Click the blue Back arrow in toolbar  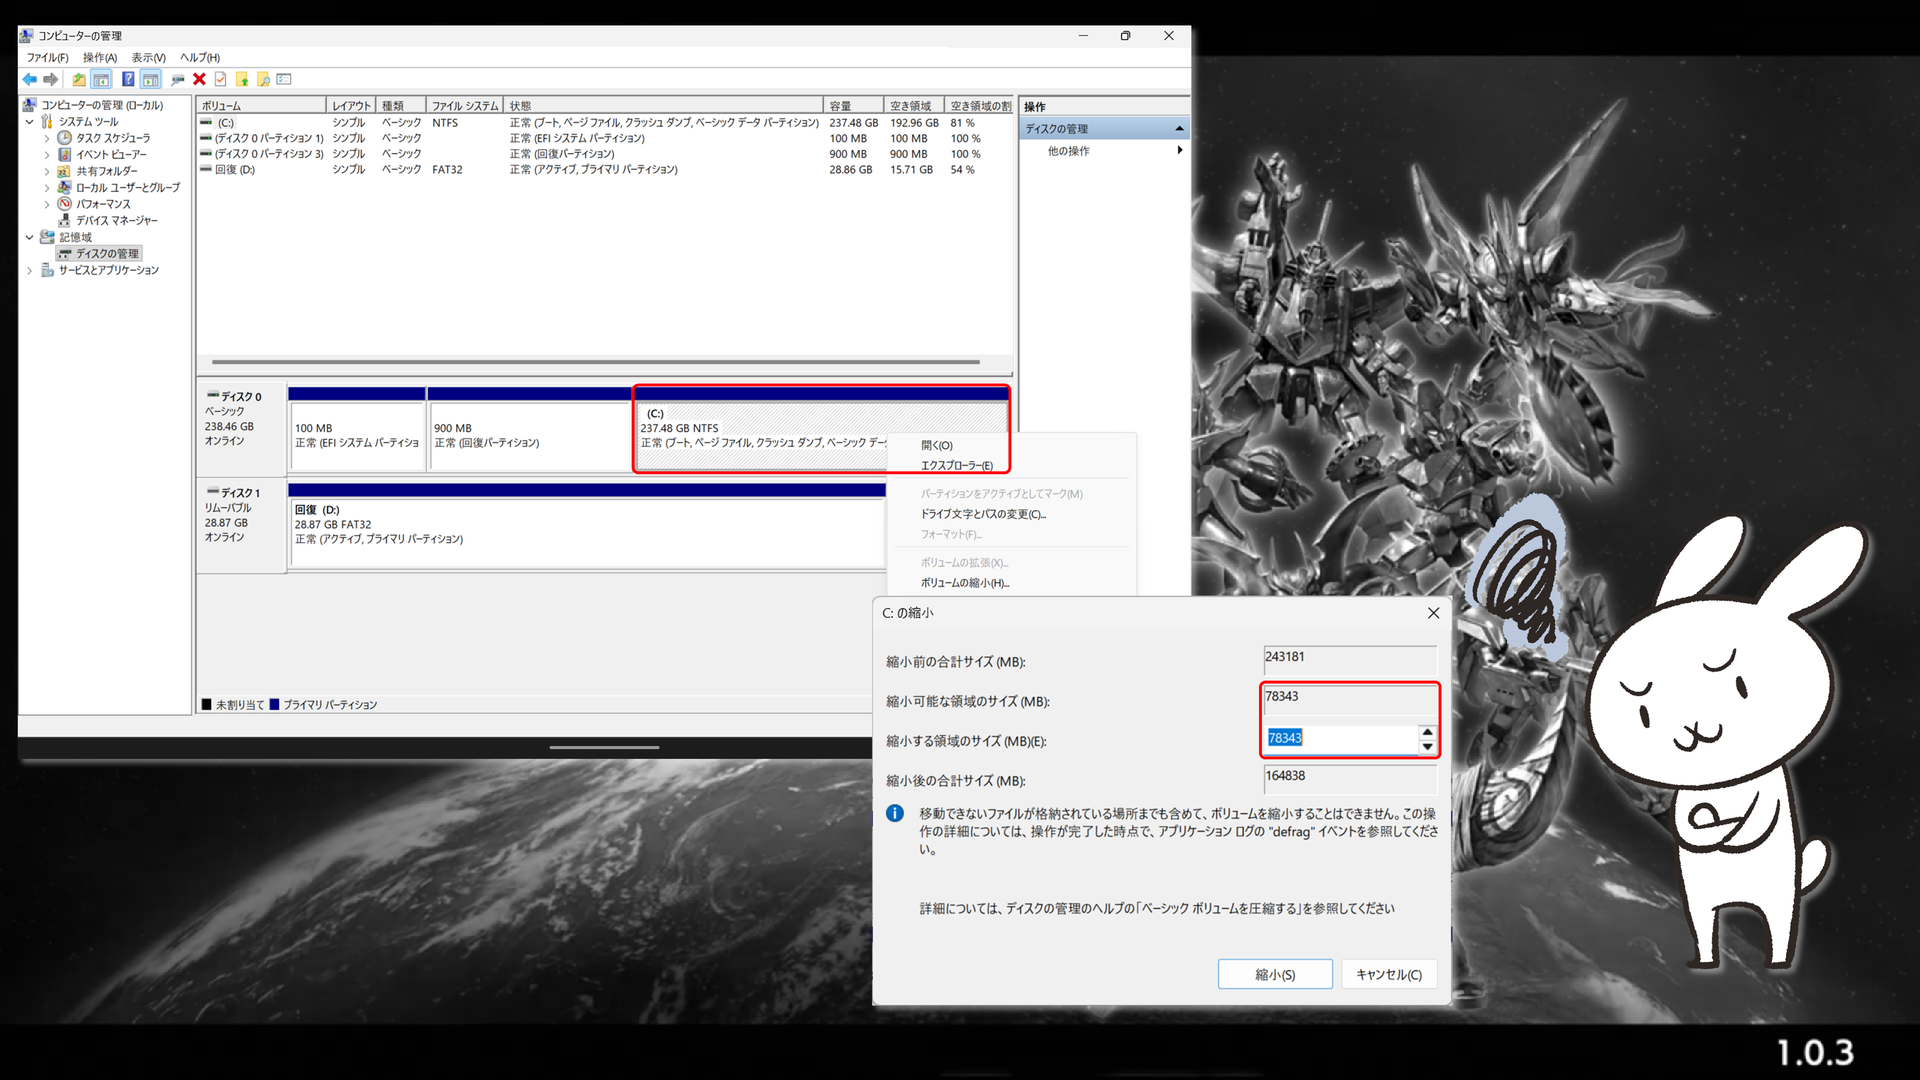click(x=30, y=79)
